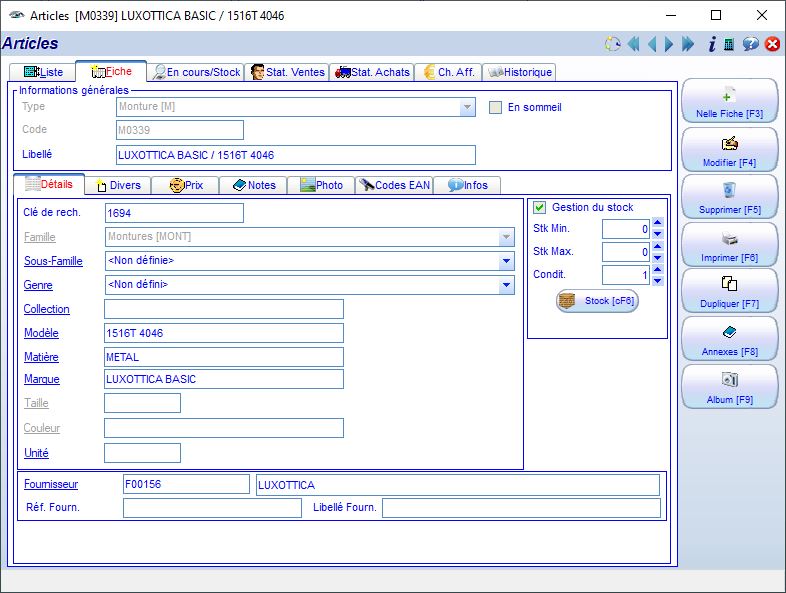
Task: Open the Stat. Achats tab
Action: [x=372, y=72]
